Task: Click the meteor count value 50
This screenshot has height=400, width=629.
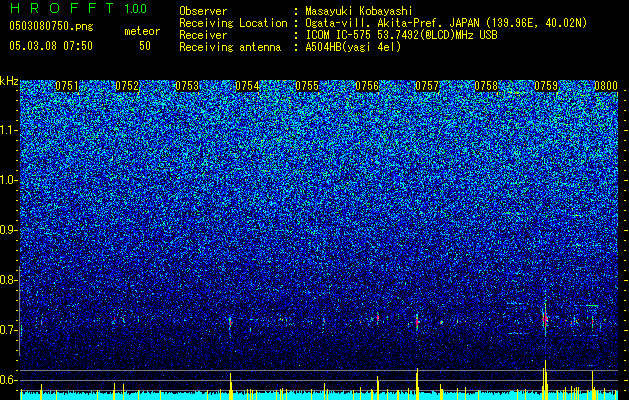Action: [x=145, y=45]
